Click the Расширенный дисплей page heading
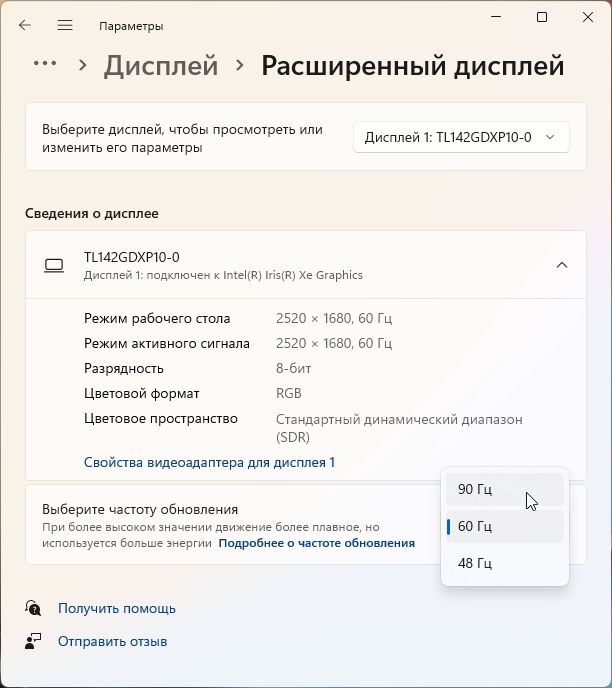The image size is (612, 688). pyautogui.click(x=412, y=66)
